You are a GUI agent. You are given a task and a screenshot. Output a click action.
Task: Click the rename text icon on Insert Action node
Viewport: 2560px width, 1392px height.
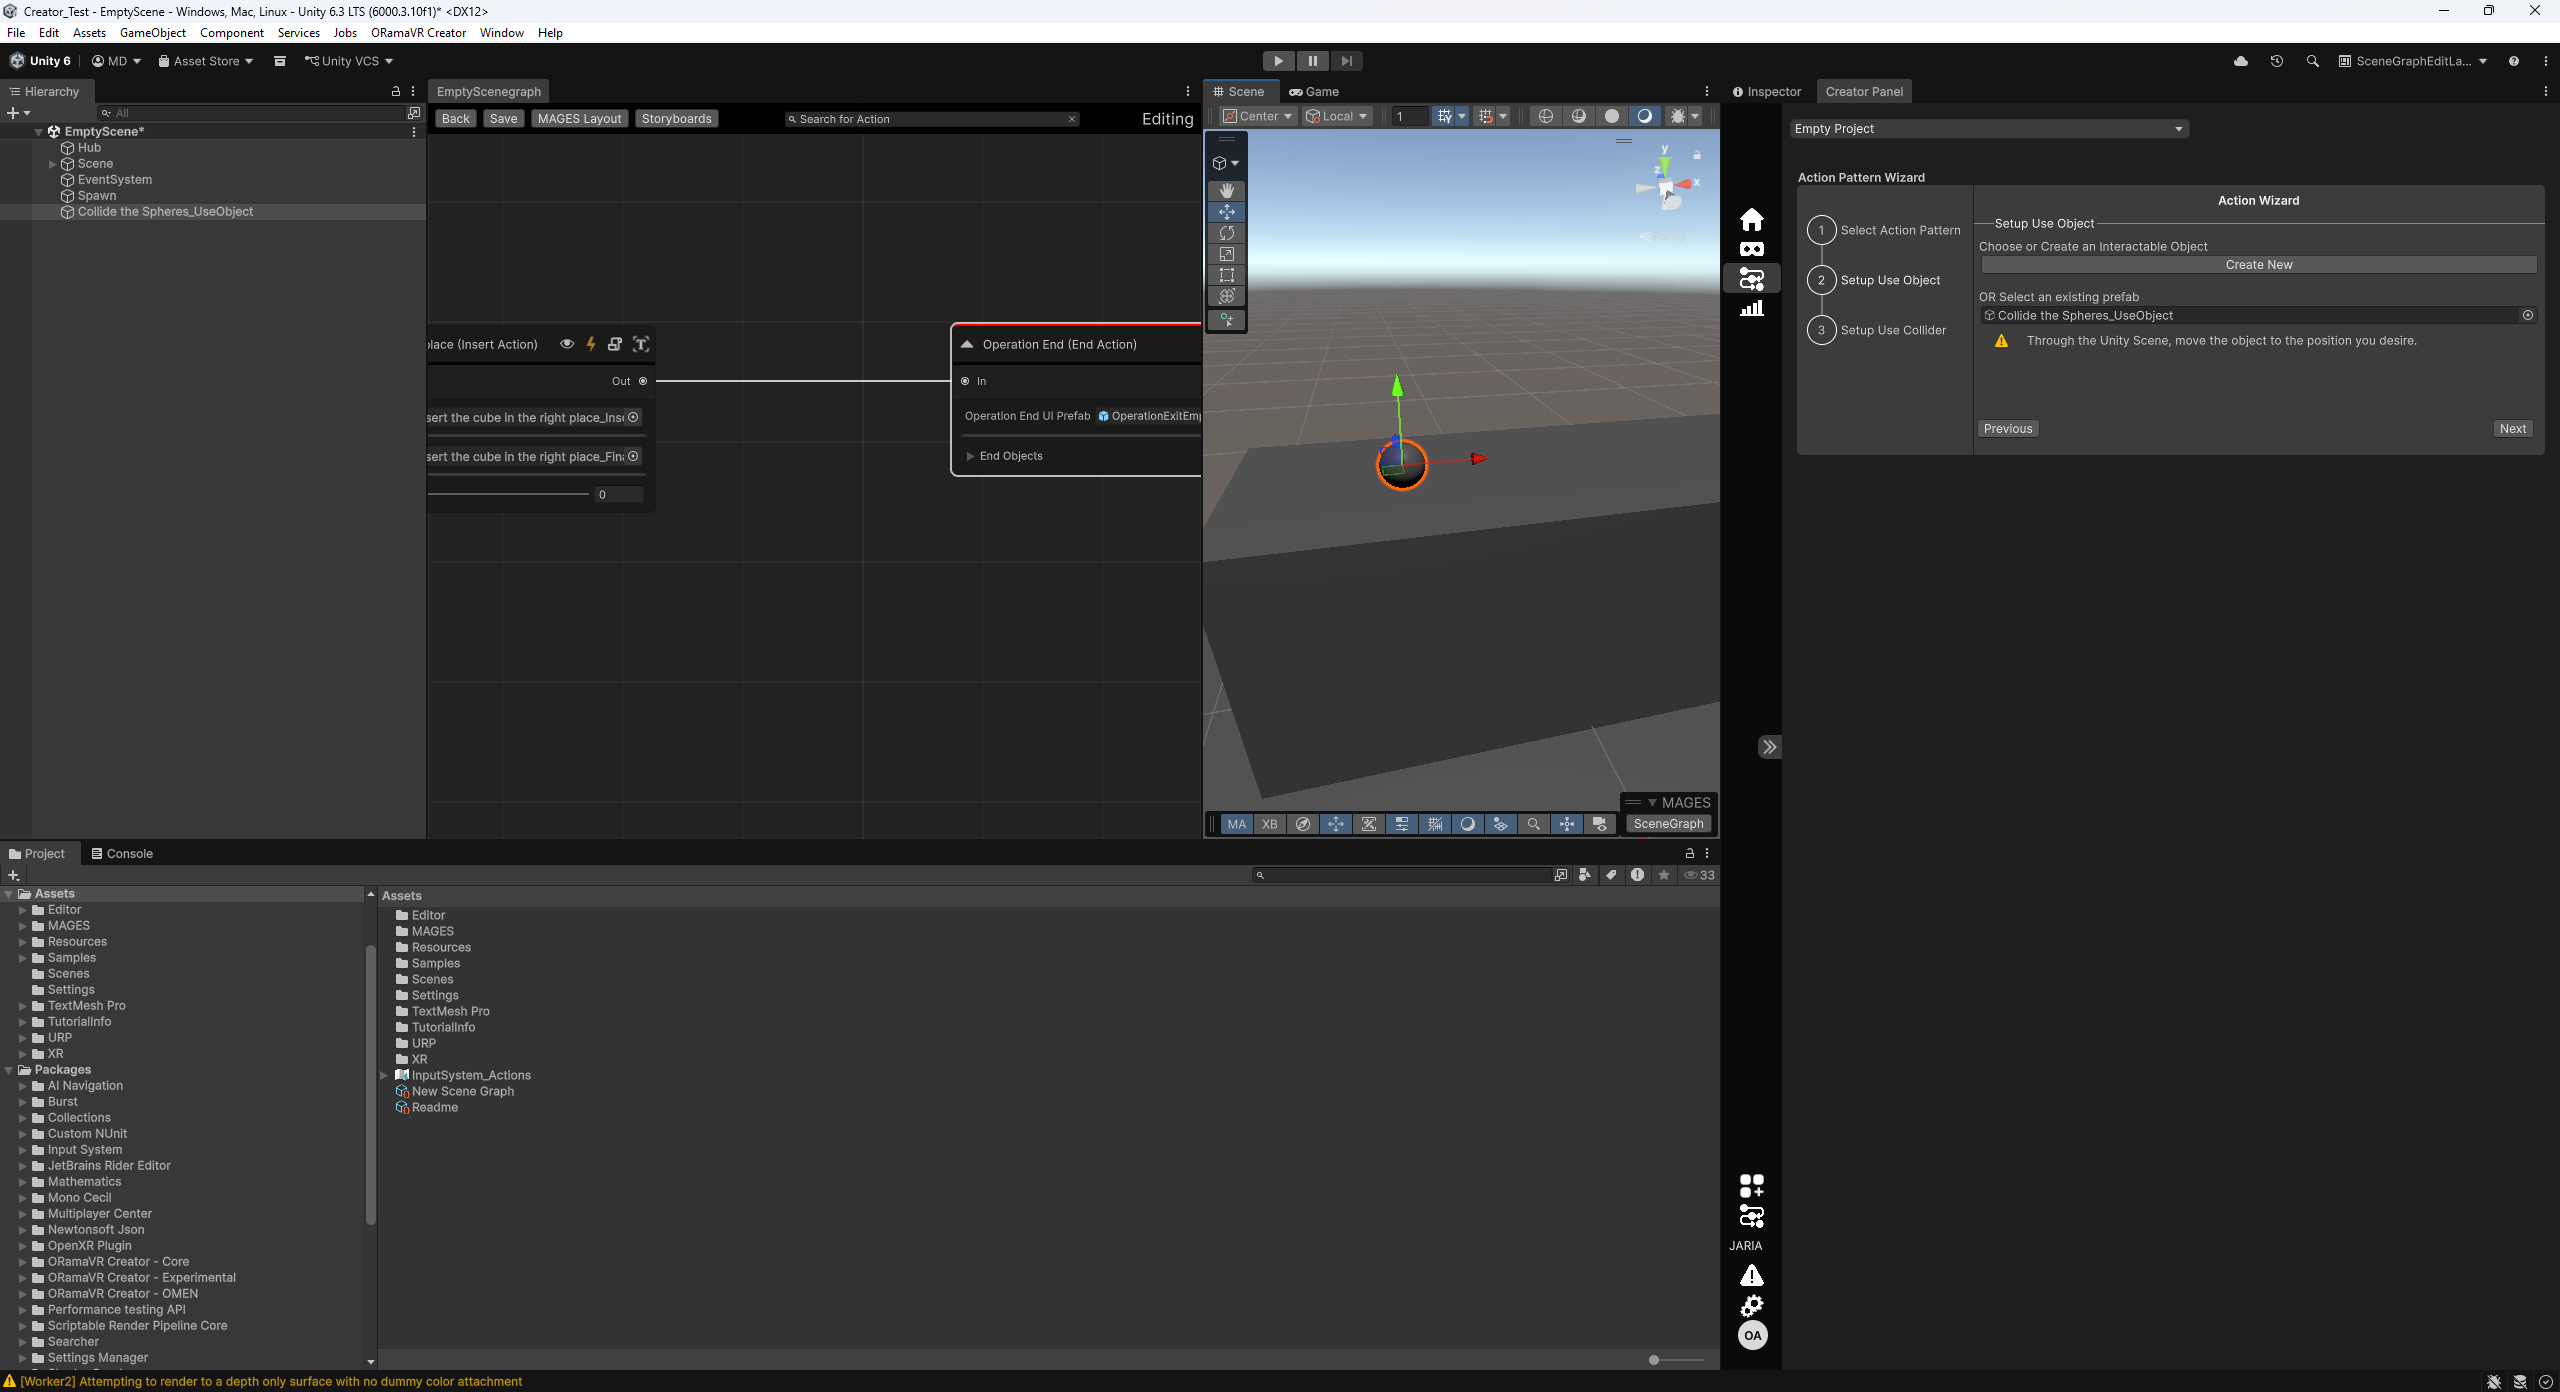[641, 344]
